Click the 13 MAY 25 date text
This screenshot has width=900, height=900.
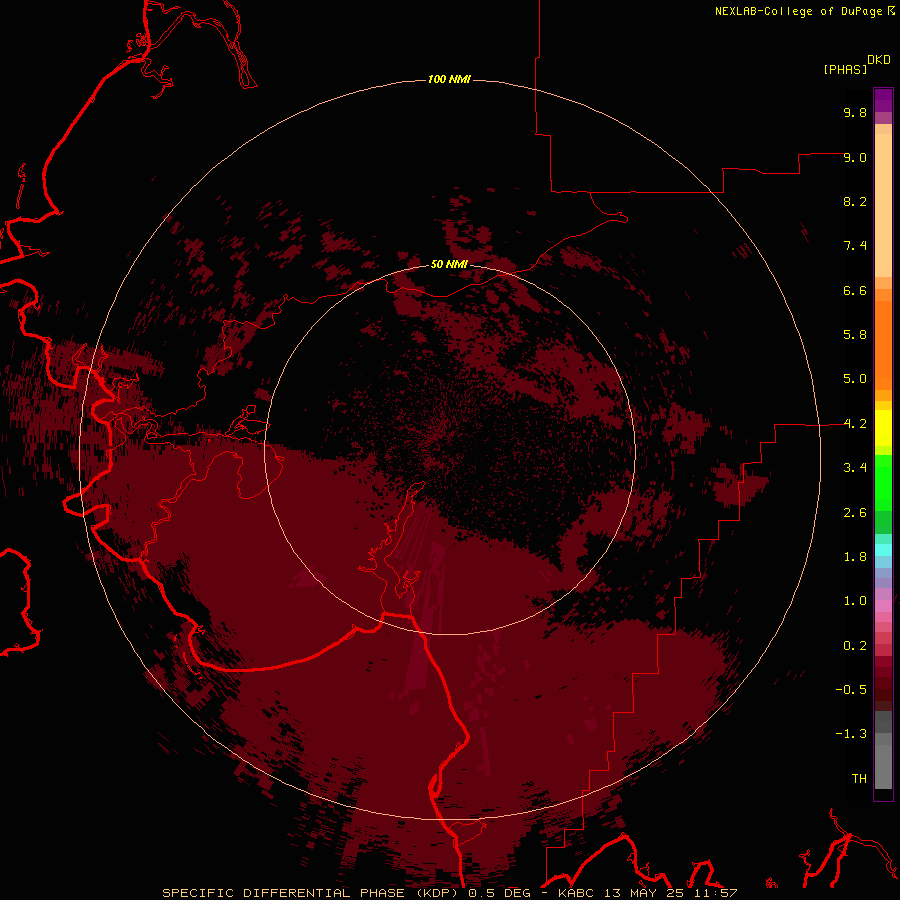click(x=644, y=893)
